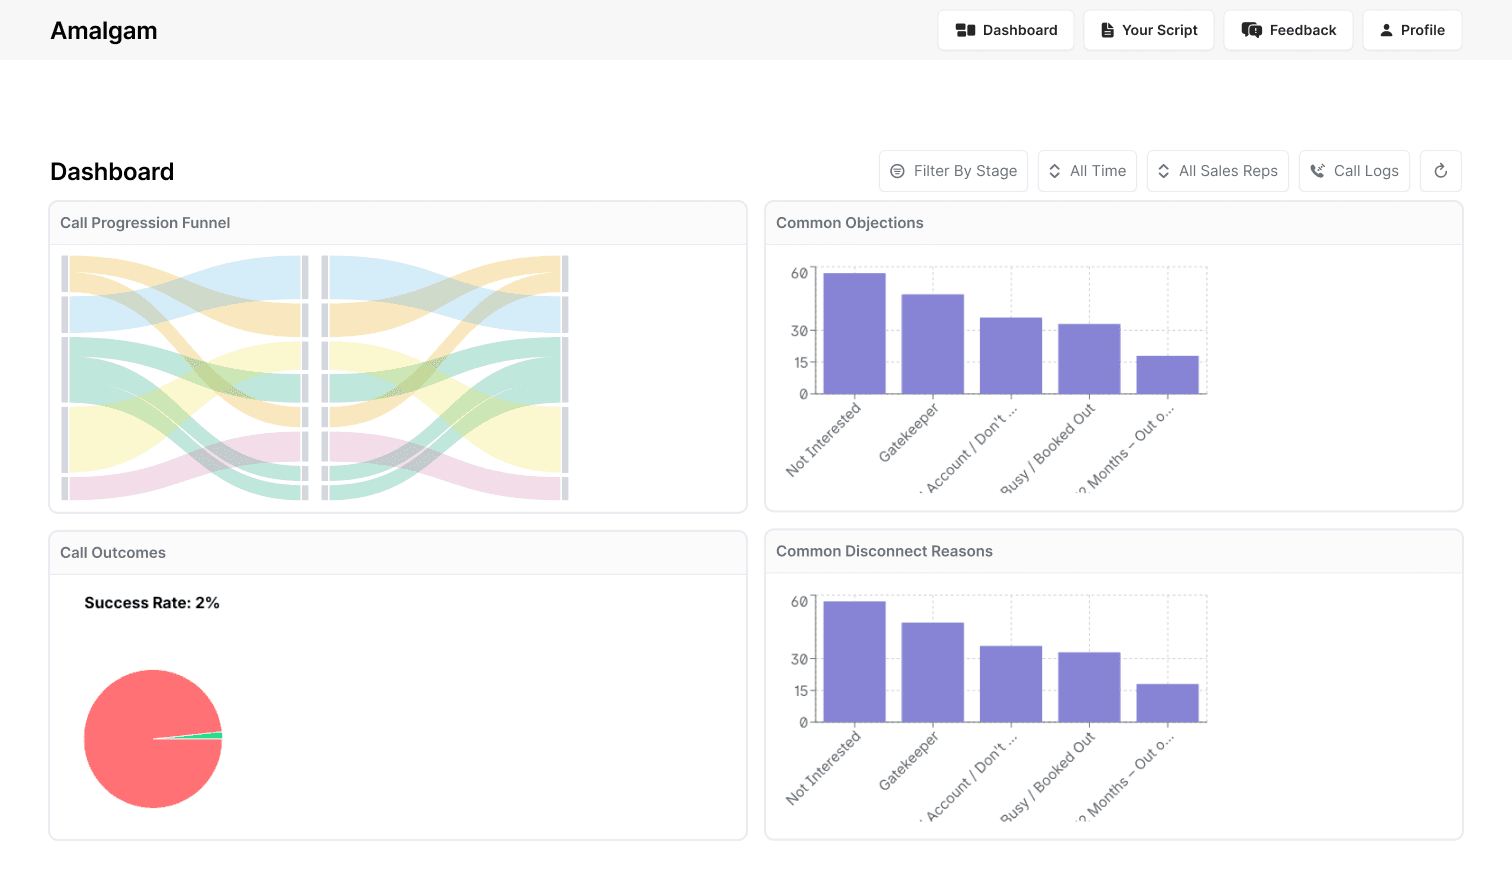
Task: Click the All Sales Reps chevron icon
Action: pyautogui.click(x=1163, y=171)
